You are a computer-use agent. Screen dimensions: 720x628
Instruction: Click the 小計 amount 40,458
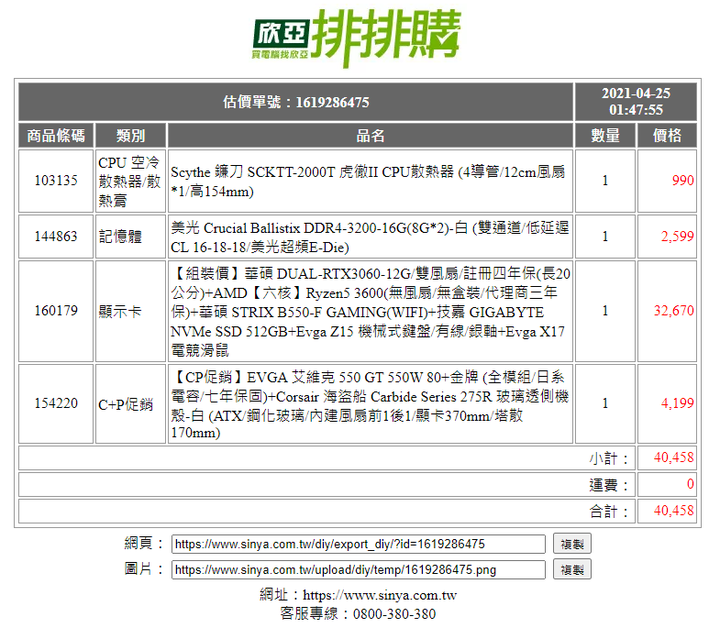coord(674,458)
